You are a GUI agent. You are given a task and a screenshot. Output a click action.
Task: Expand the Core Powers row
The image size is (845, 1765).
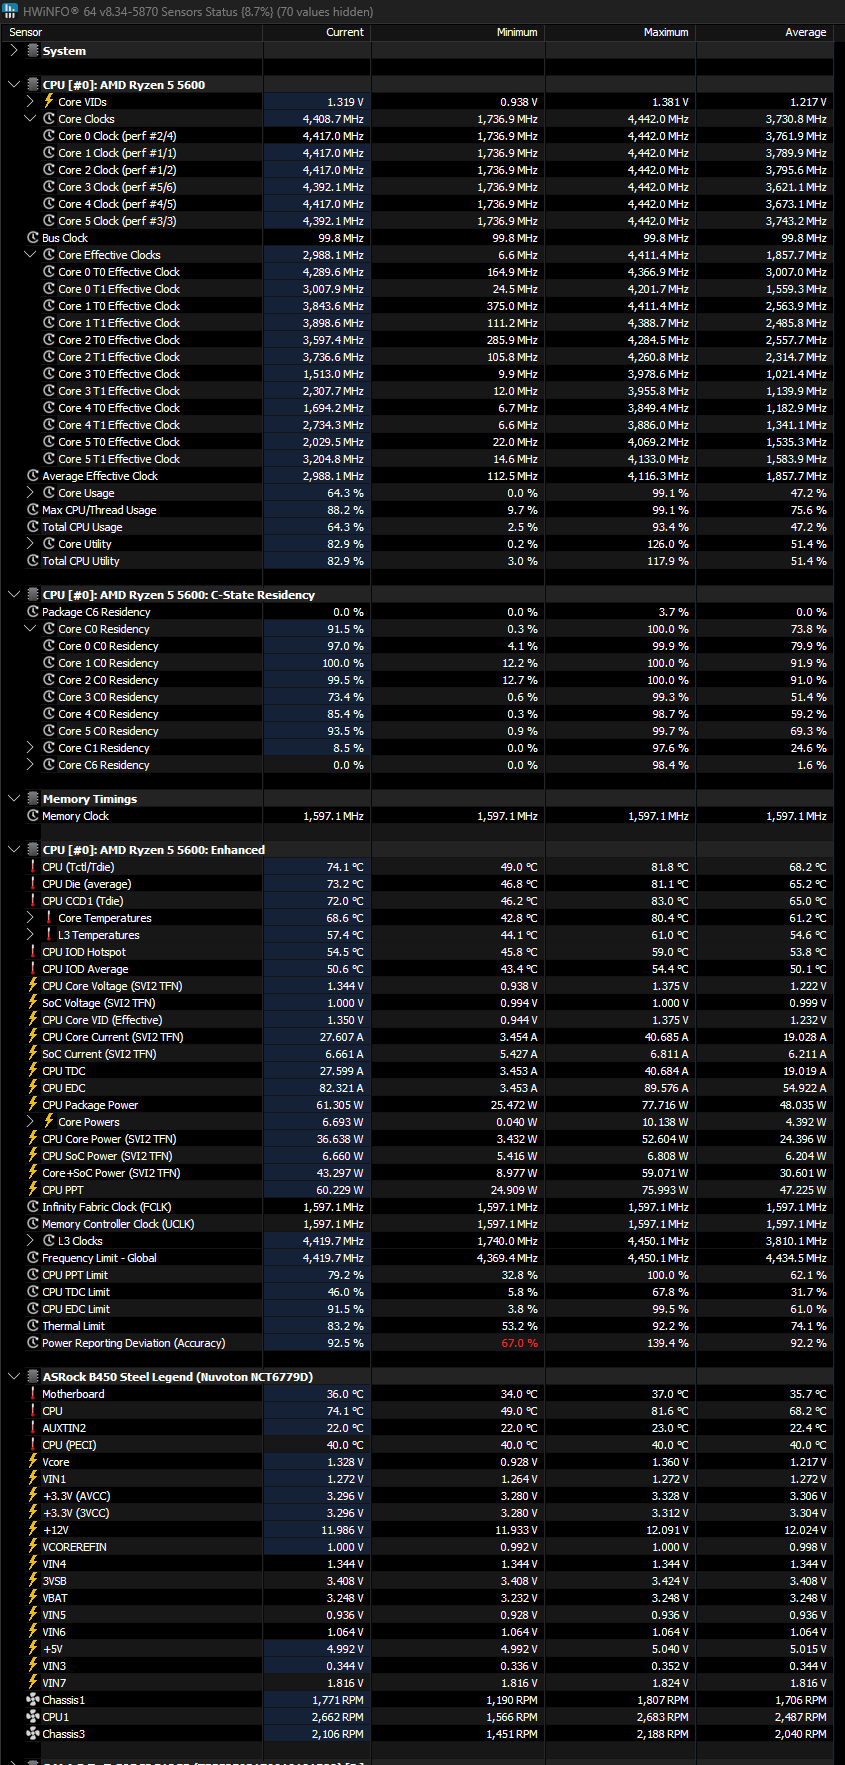pos(30,1121)
